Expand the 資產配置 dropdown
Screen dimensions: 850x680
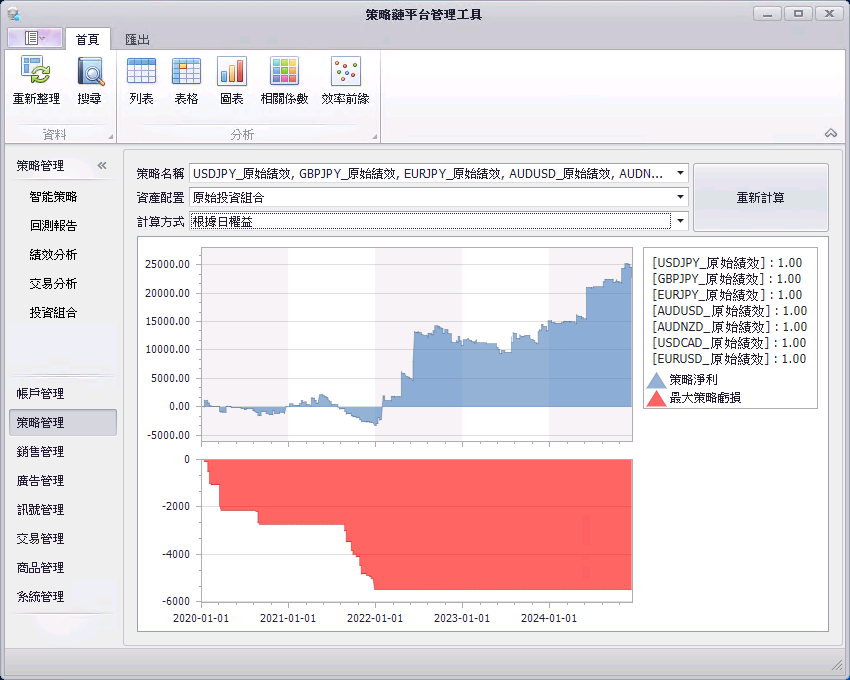680,197
